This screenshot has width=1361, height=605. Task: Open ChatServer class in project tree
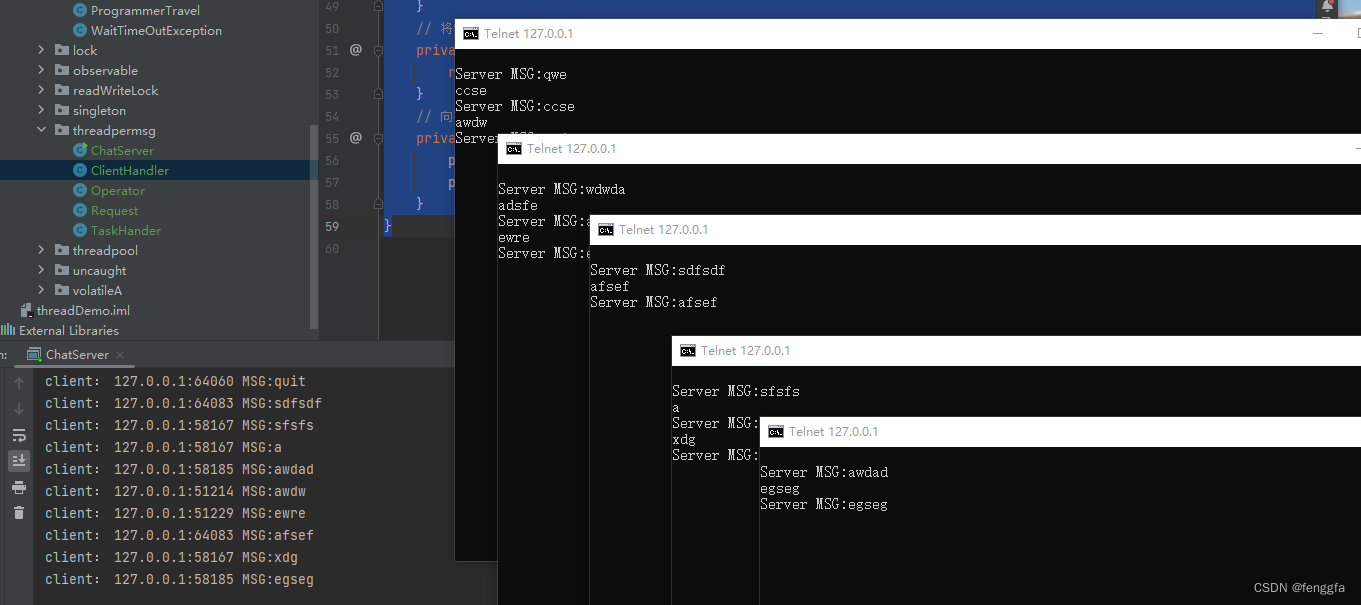click(x=122, y=150)
